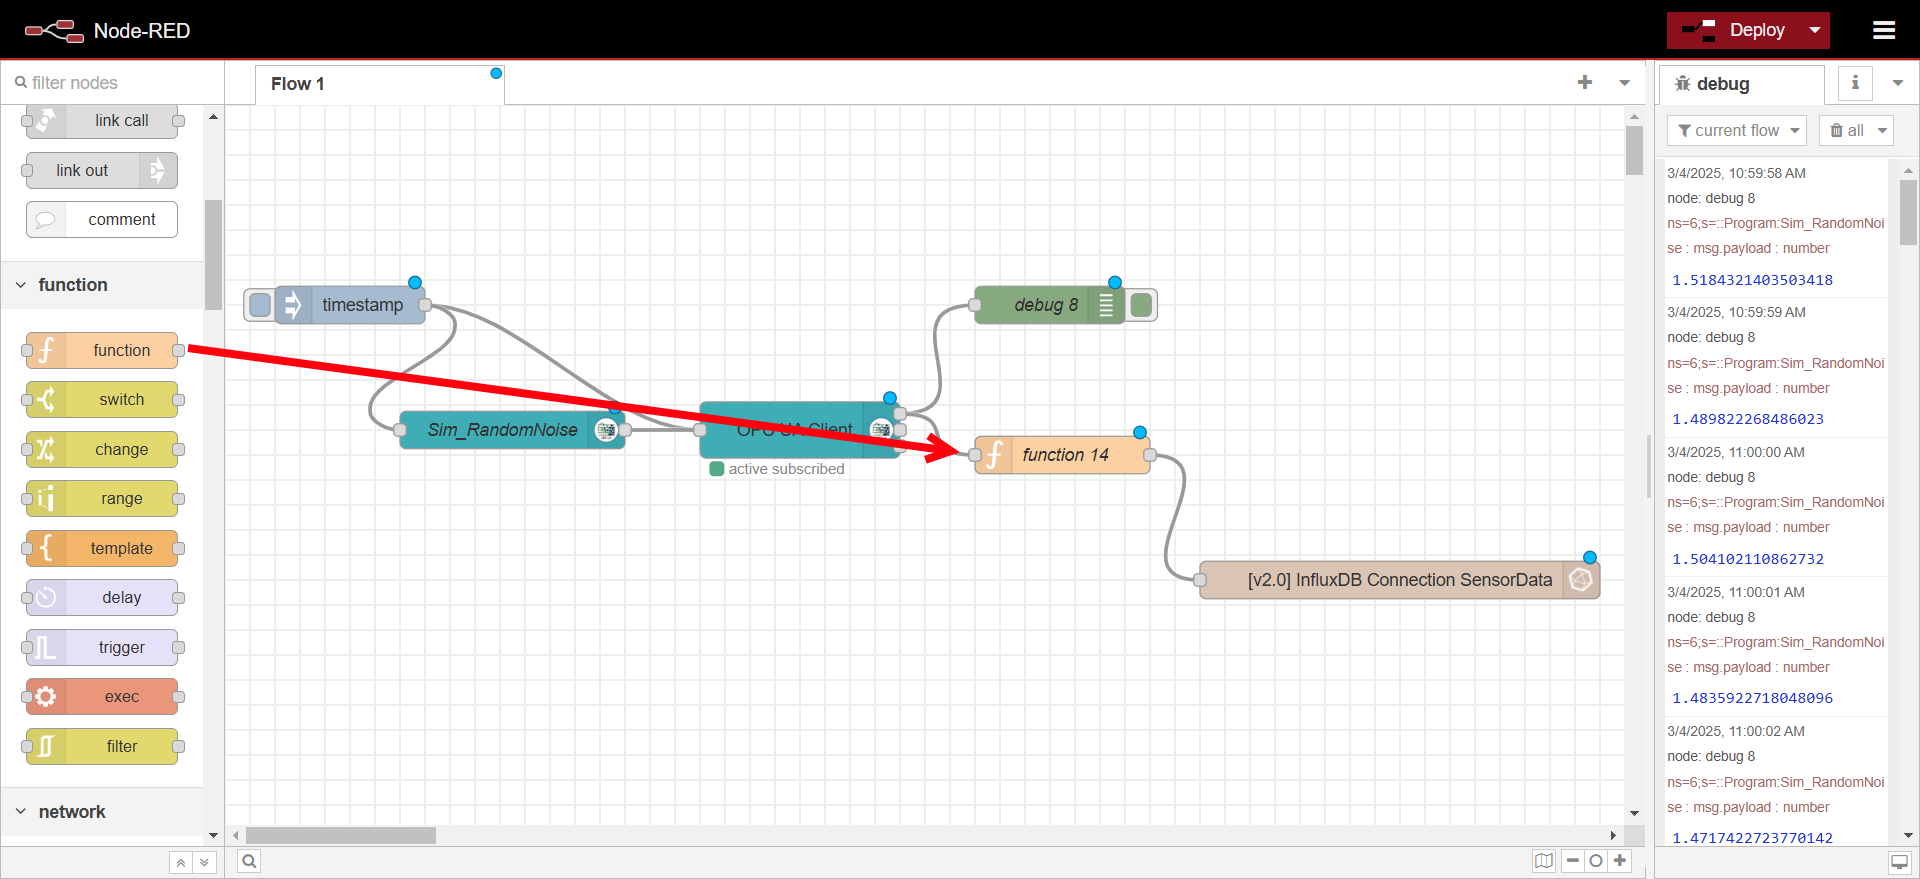Zoom in the workspace with the plus icon
This screenshot has height=879, width=1920.
[x=1620, y=861]
